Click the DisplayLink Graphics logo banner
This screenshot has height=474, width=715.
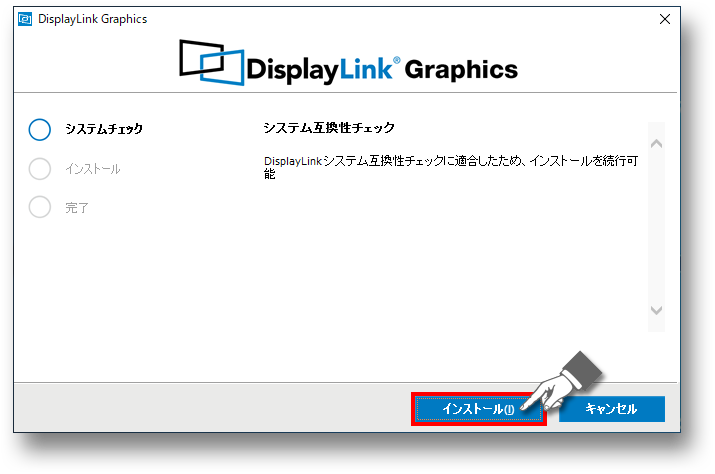tap(348, 63)
